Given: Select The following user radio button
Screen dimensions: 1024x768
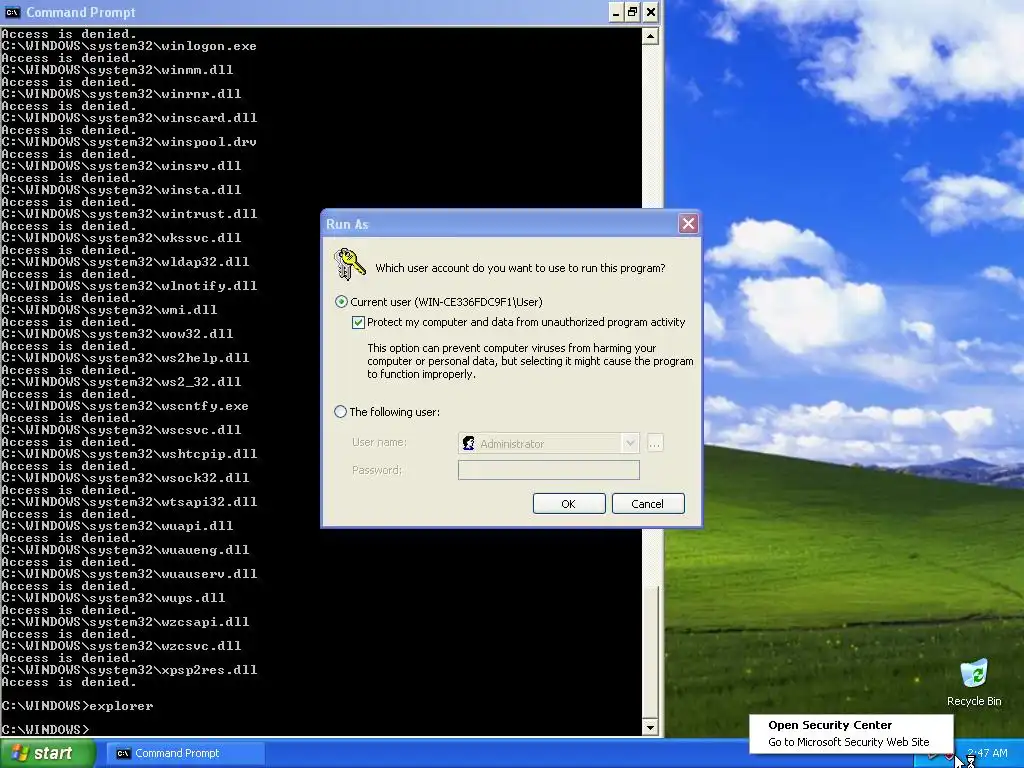Looking at the screenshot, I should (340, 411).
